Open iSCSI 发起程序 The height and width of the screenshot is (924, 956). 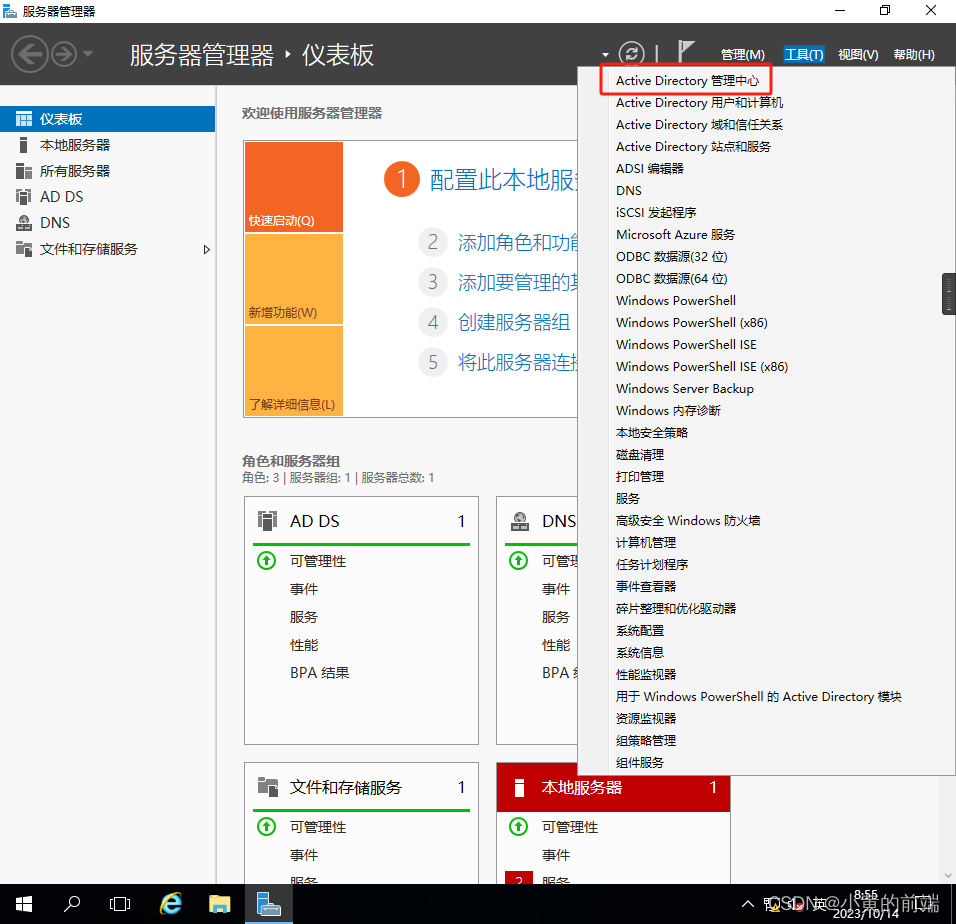656,213
